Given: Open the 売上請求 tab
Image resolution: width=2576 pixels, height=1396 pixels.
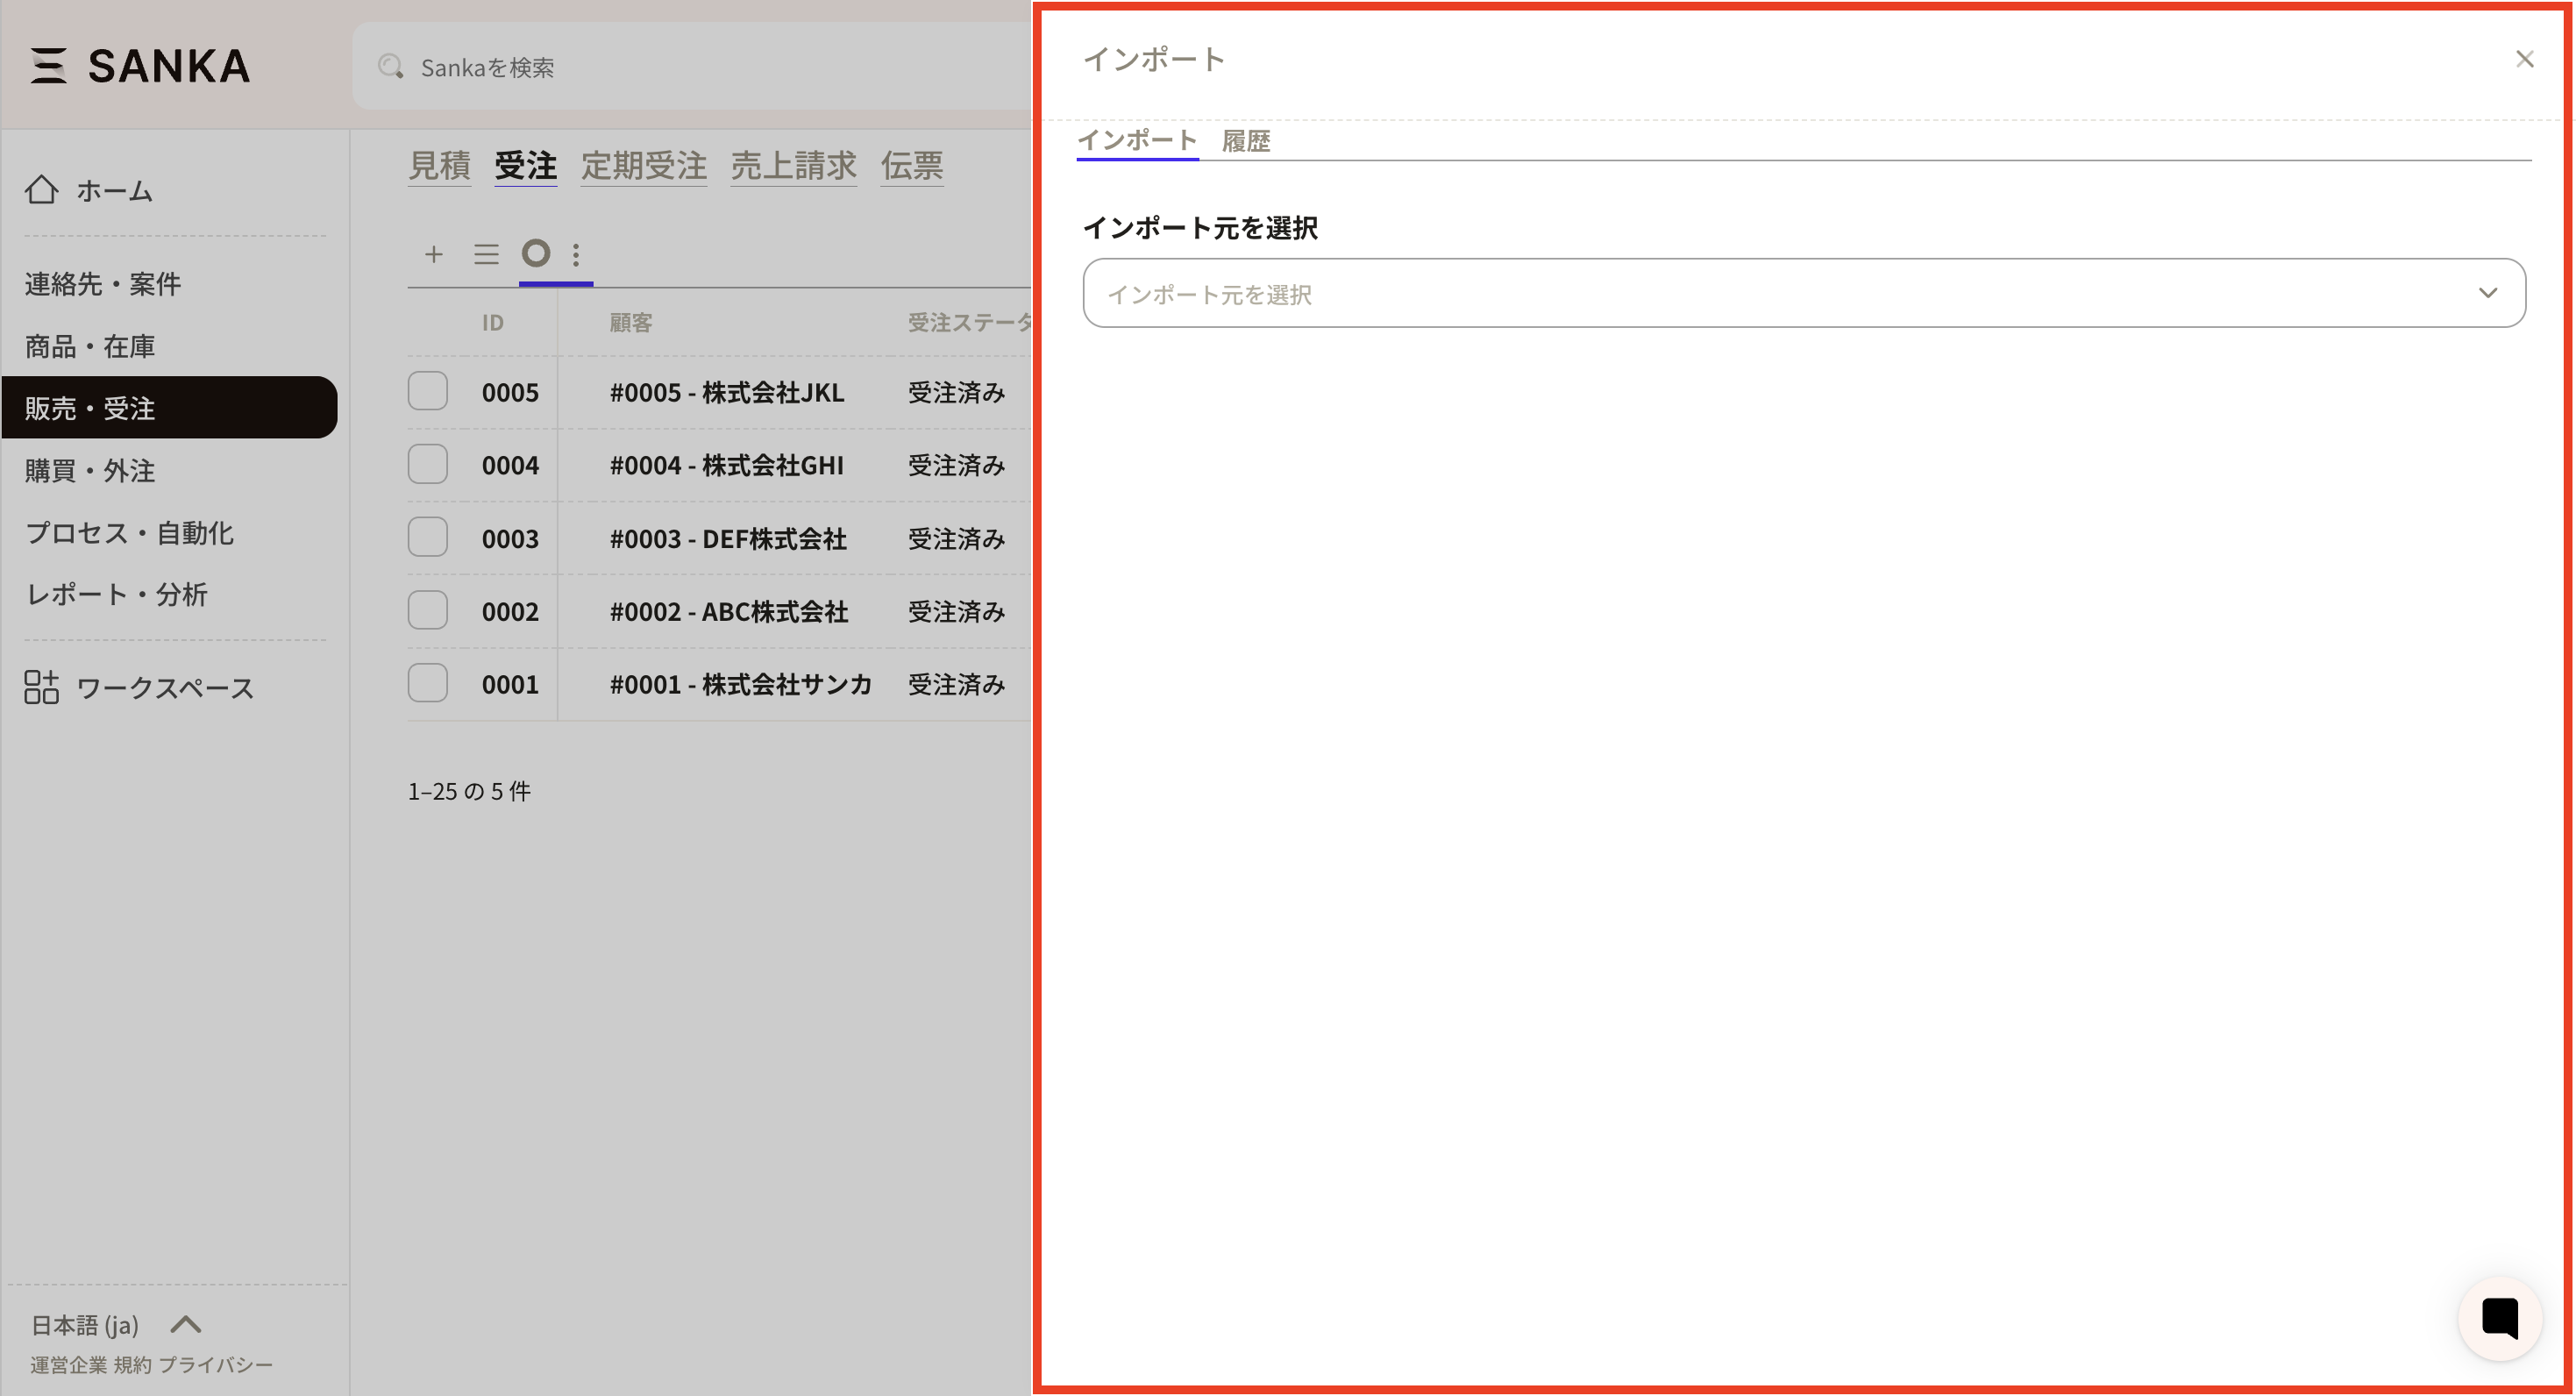Looking at the screenshot, I should click(793, 166).
